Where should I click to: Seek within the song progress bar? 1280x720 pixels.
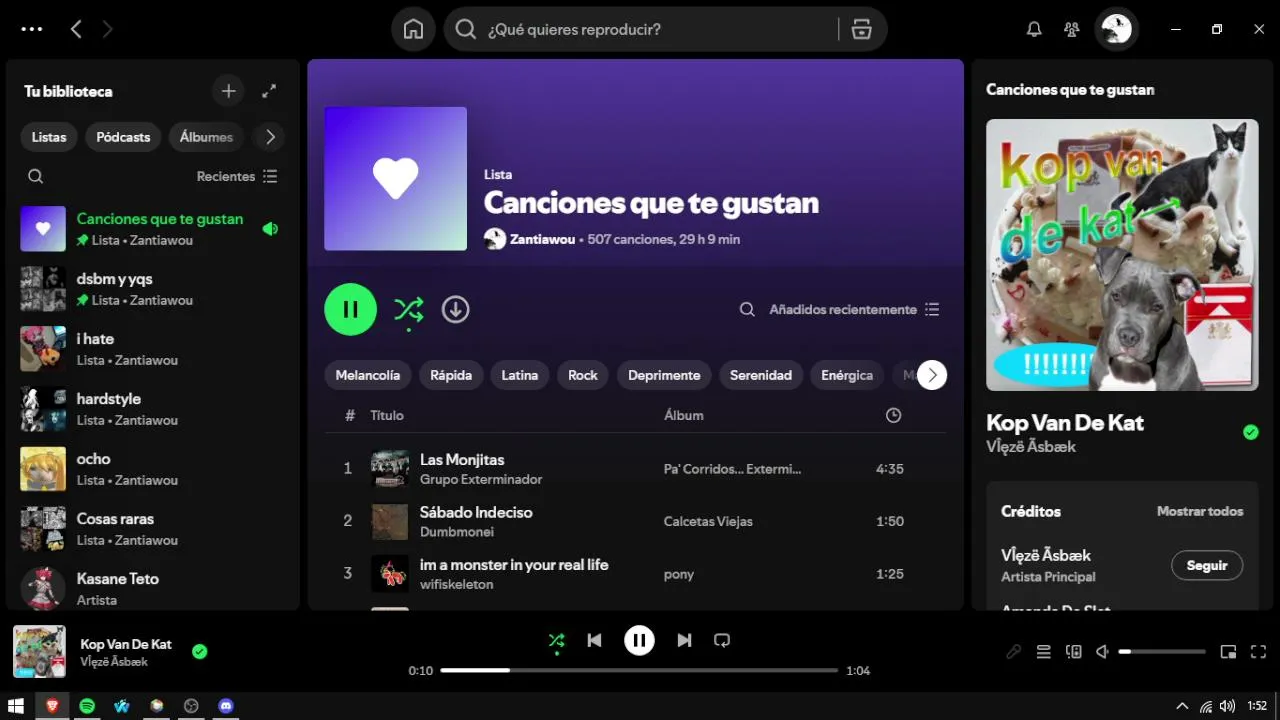[639, 670]
